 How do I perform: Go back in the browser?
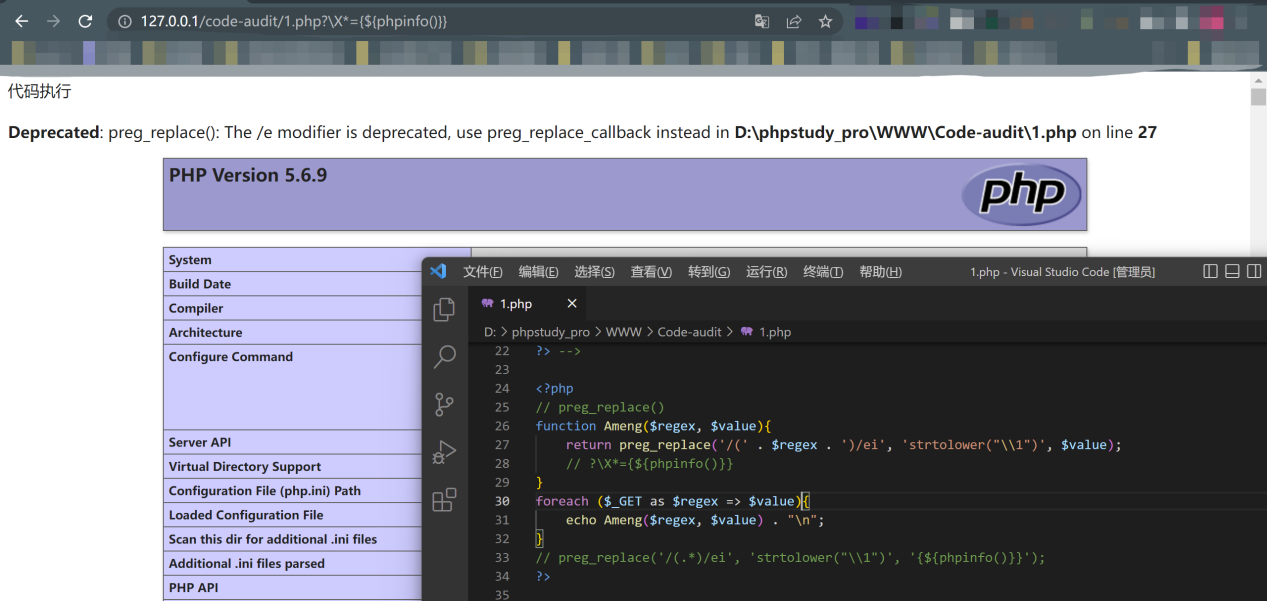(x=21, y=21)
